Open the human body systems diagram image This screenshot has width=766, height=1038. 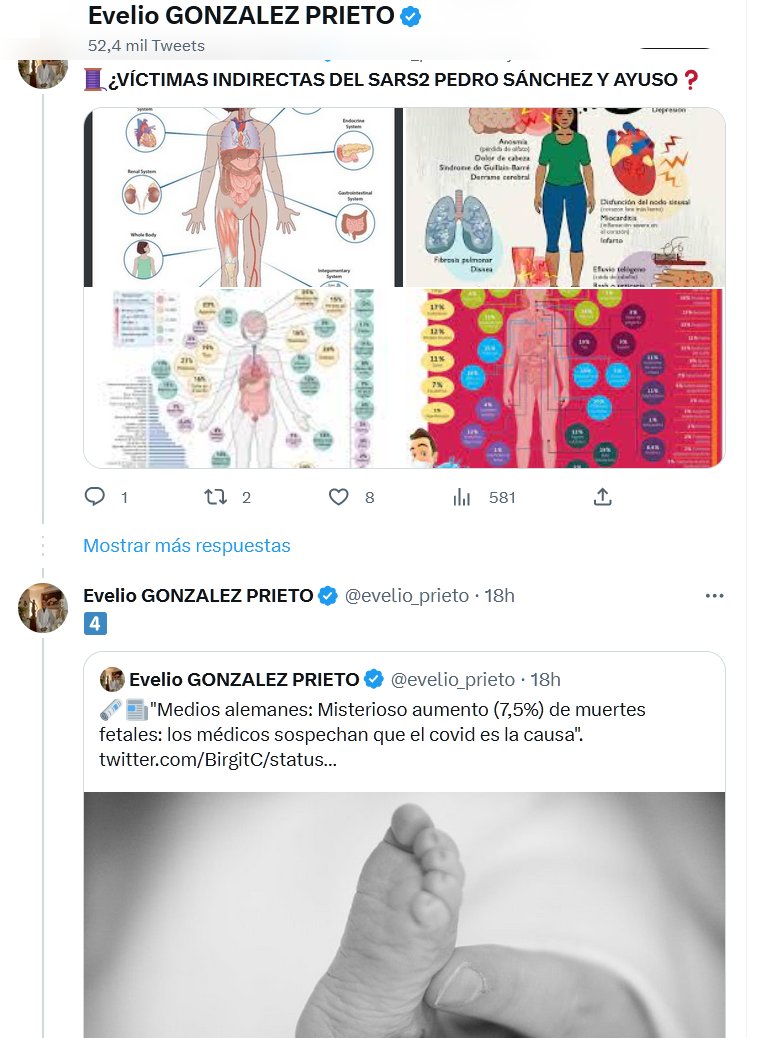(240, 197)
